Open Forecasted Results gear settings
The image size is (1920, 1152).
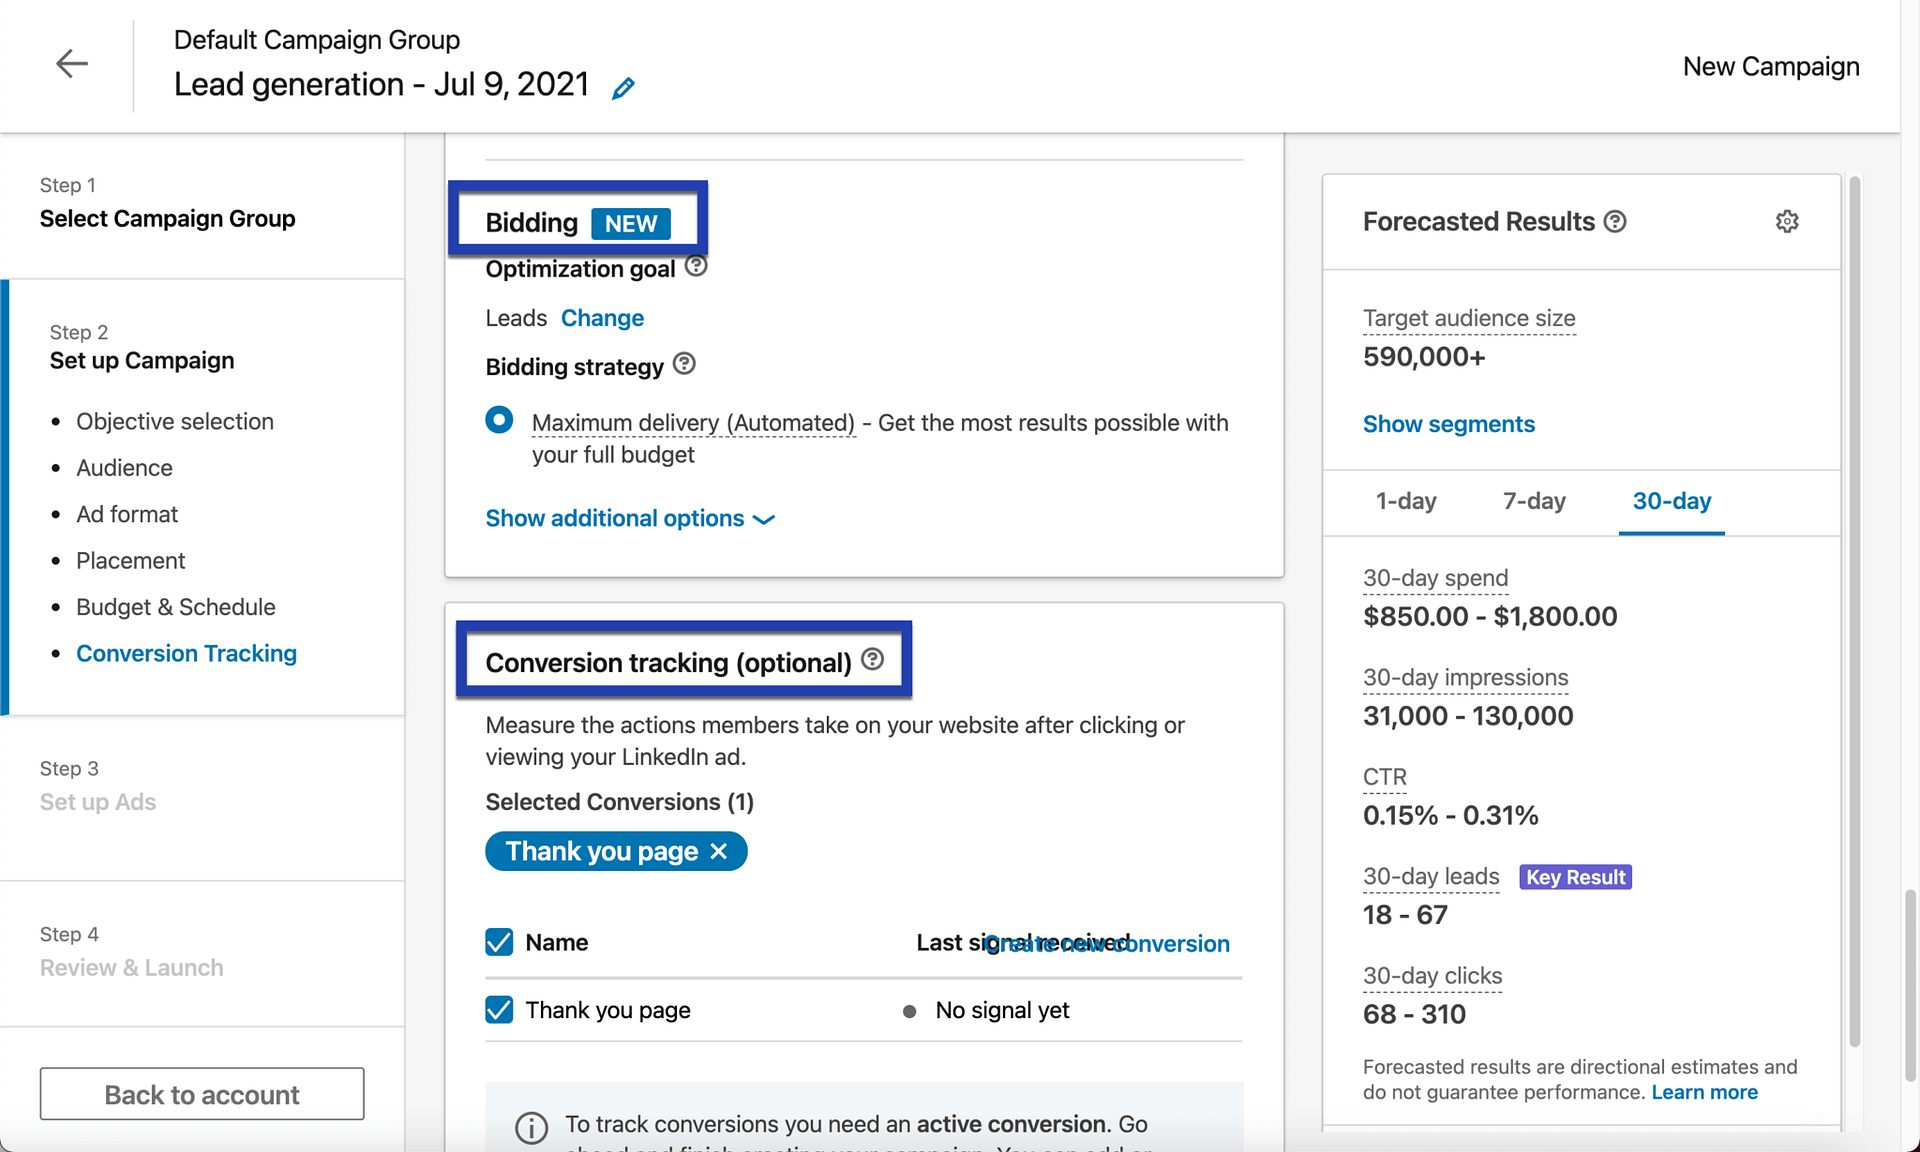(1787, 221)
